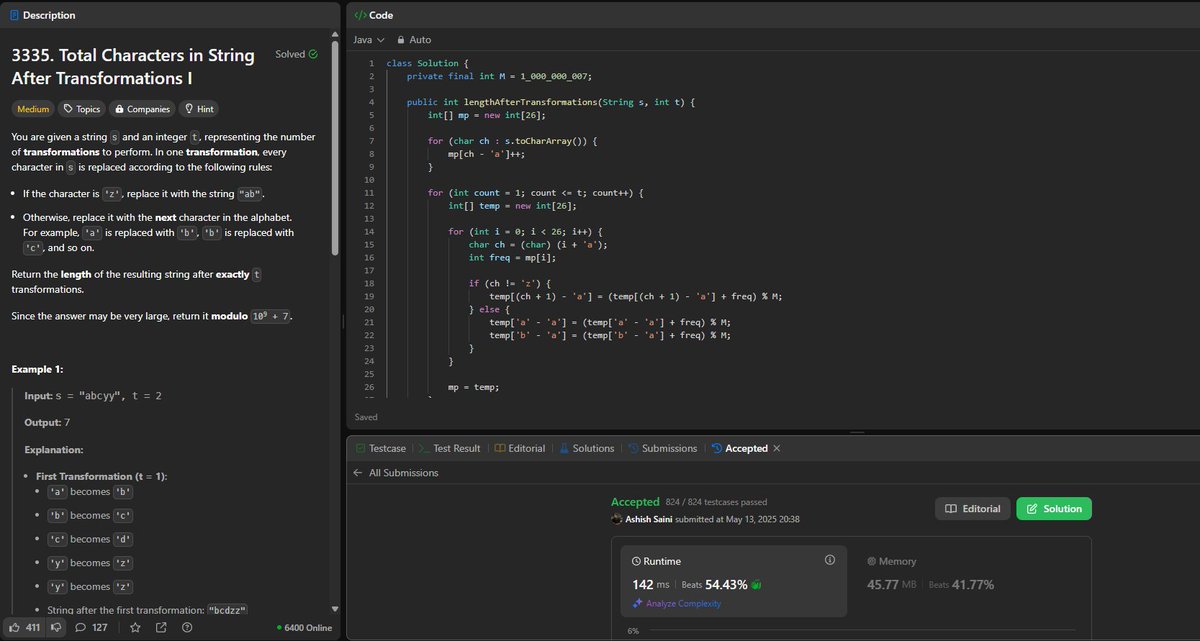Click the Code panel brackets icon
This screenshot has height=641, width=1200.
click(x=360, y=15)
